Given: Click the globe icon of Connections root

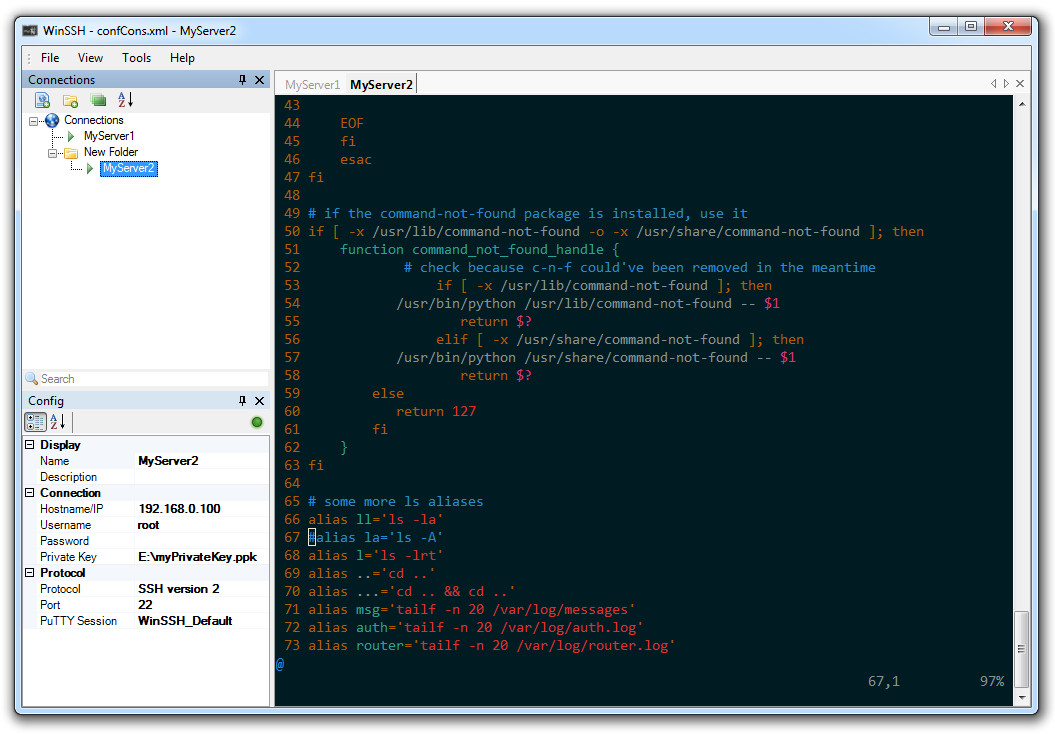Looking at the screenshot, I should click(x=52, y=120).
